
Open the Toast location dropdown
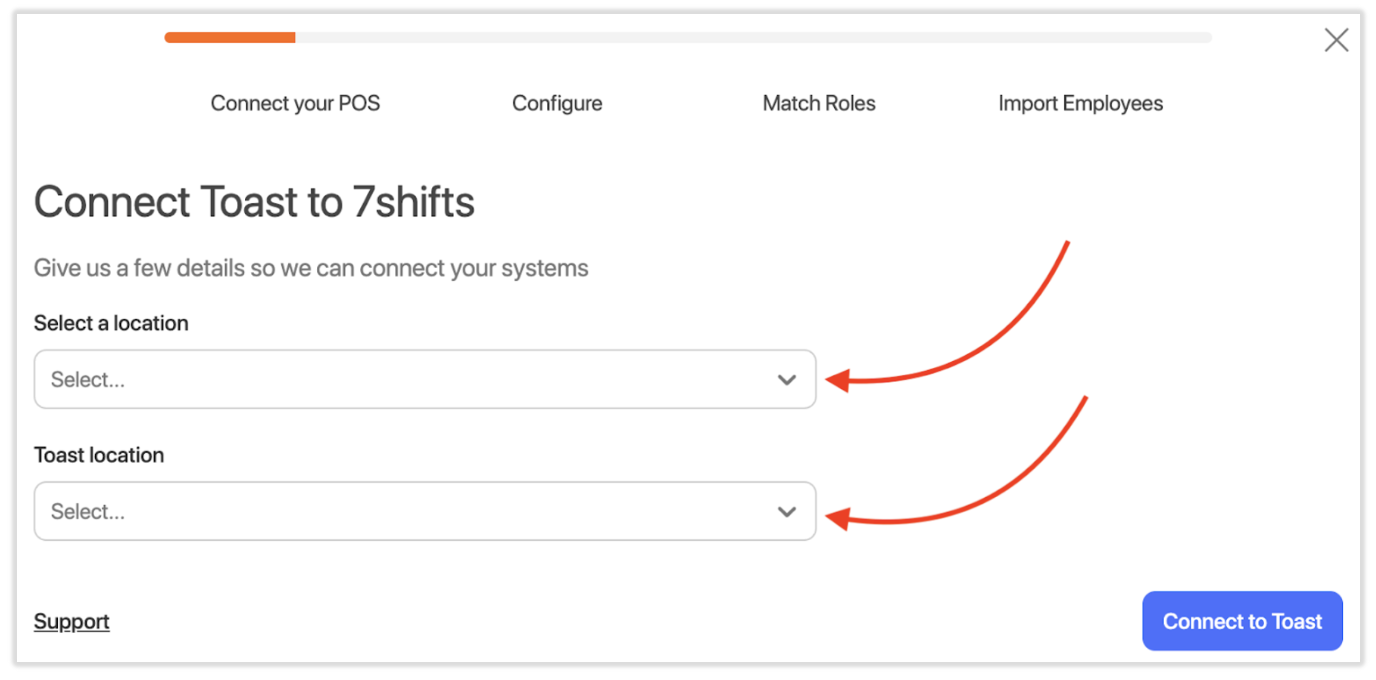click(x=424, y=511)
